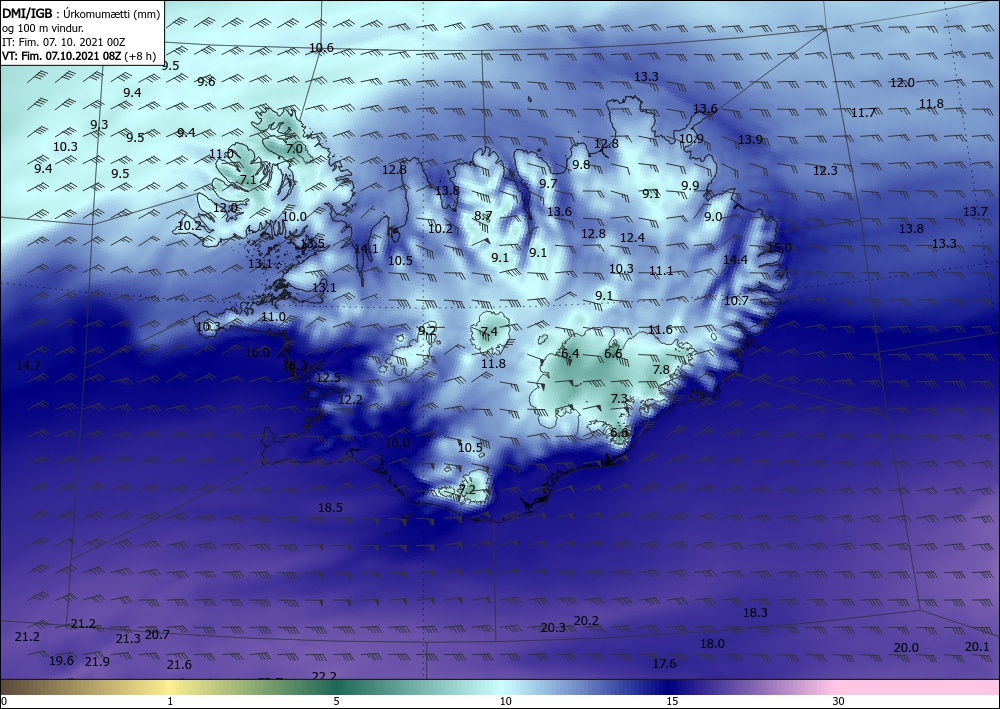The height and width of the screenshot is (709, 1000).
Task: Click the map value 14.1
Action: click(x=366, y=249)
